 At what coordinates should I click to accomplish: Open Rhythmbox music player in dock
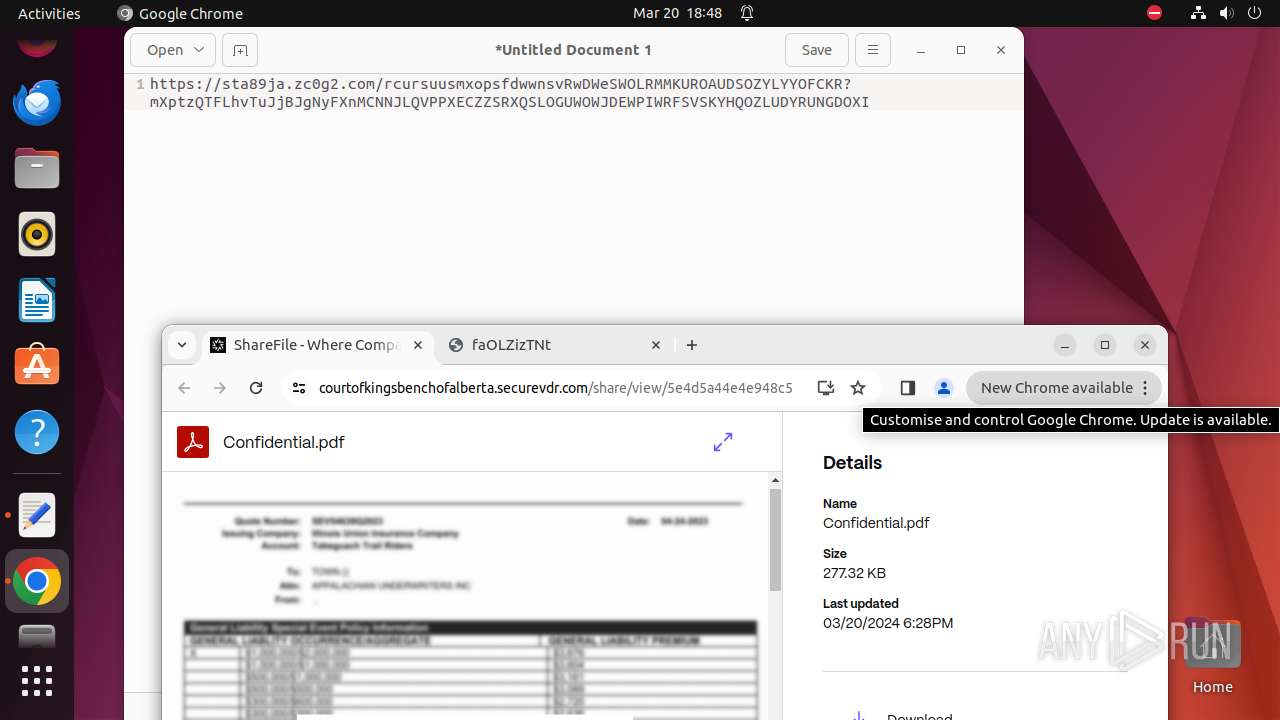click(x=37, y=234)
